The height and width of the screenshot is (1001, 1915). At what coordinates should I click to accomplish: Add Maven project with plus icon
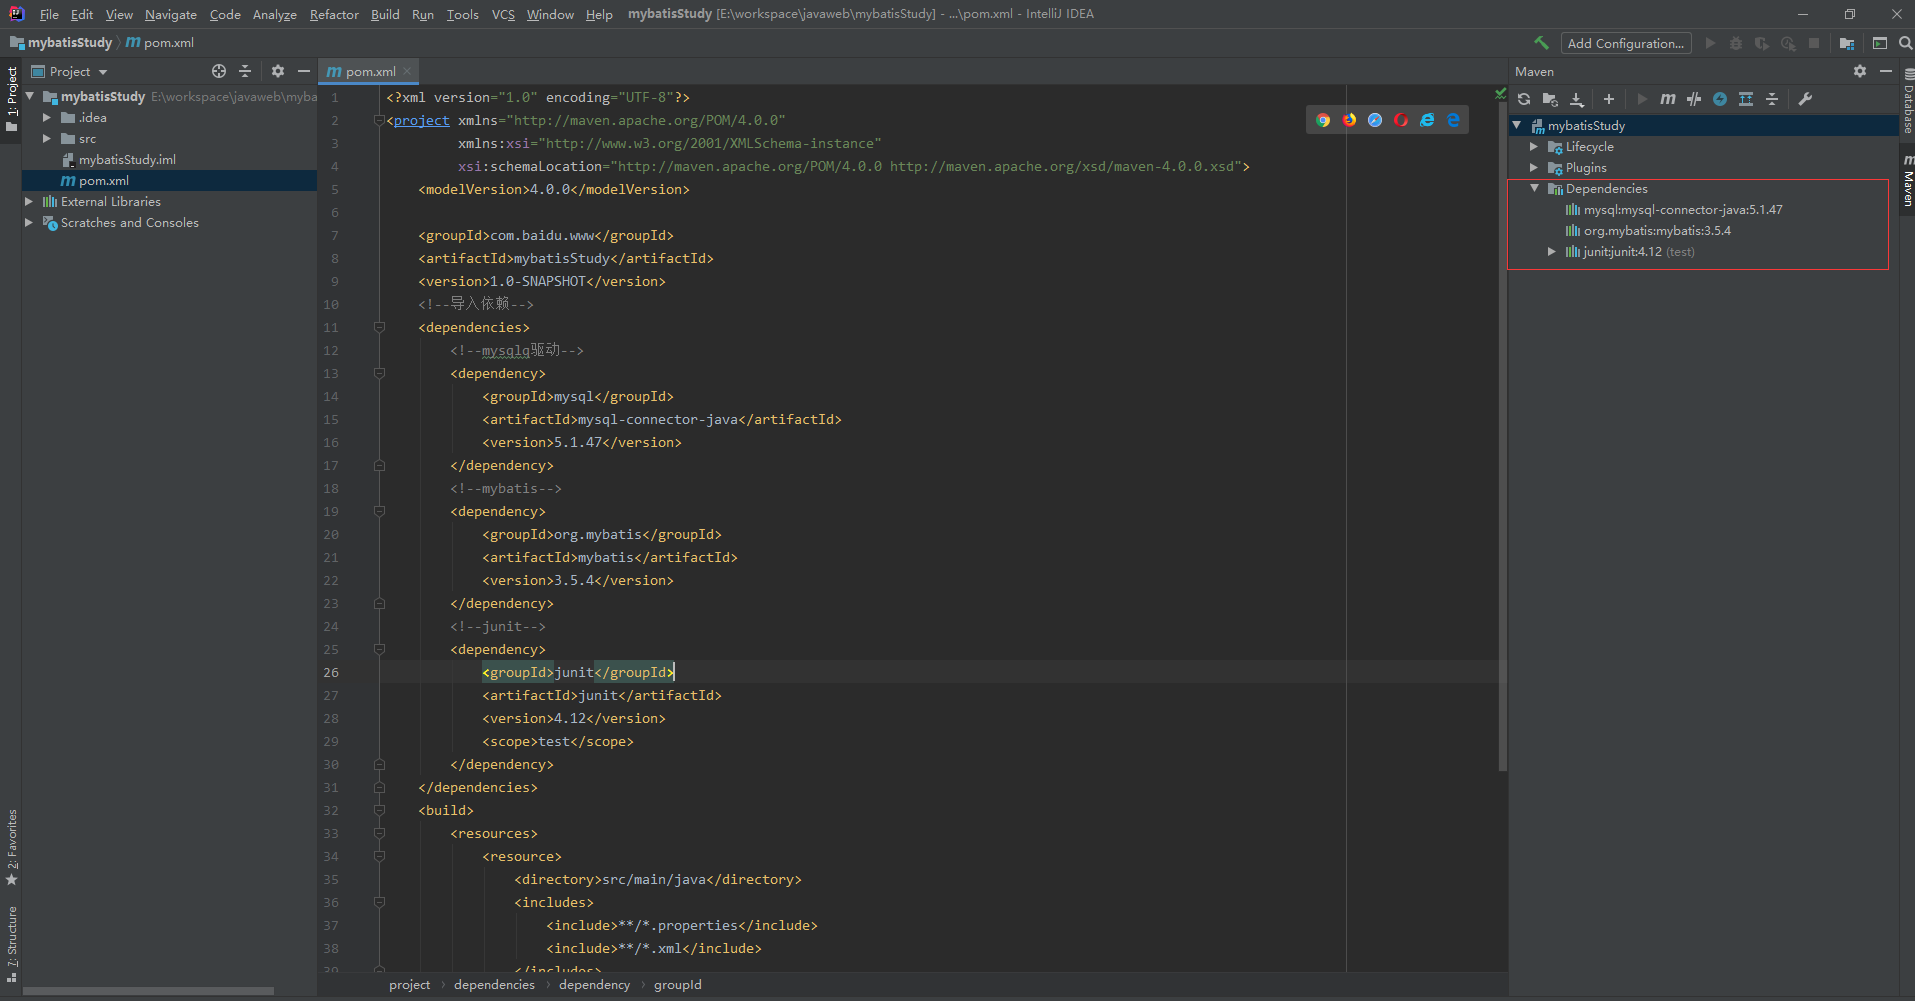[1608, 99]
